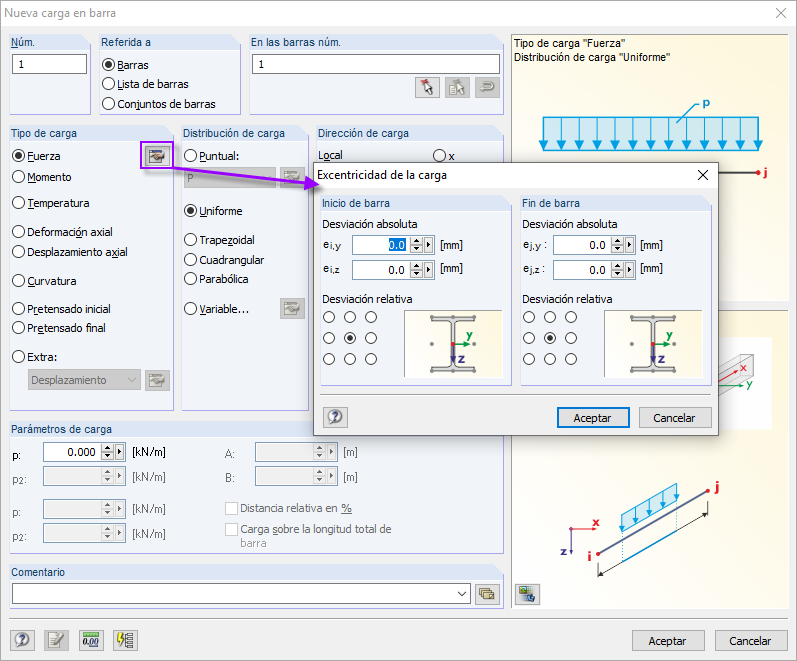Click the edit icon next to Desplazamiento dropdown
Viewport: 797px width, 661px height.
pyautogui.click(x=157, y=380)
